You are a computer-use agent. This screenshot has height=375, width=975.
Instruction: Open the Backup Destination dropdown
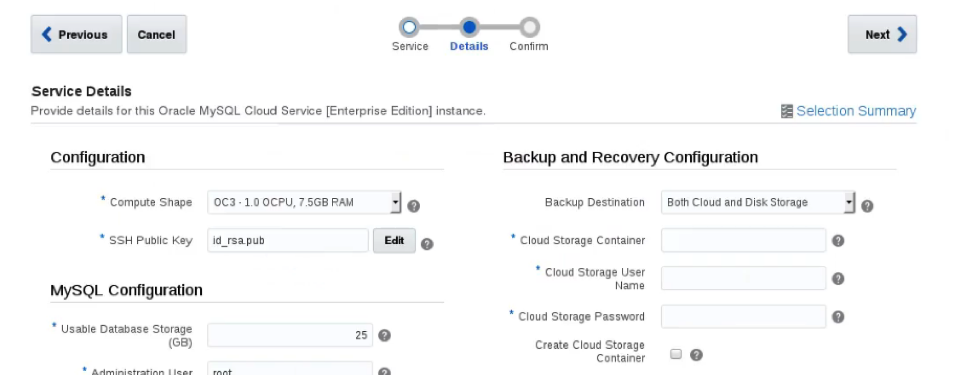(758, 202)
